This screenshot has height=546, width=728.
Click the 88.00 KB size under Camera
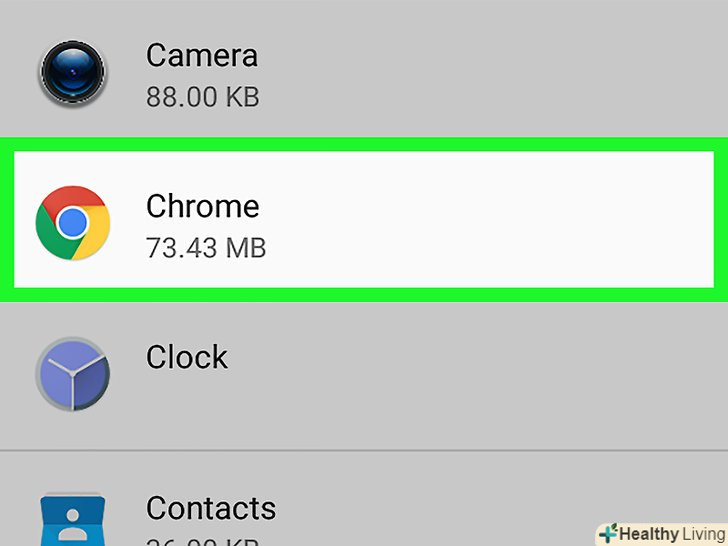pyautogui.click(x=202, y=97)
